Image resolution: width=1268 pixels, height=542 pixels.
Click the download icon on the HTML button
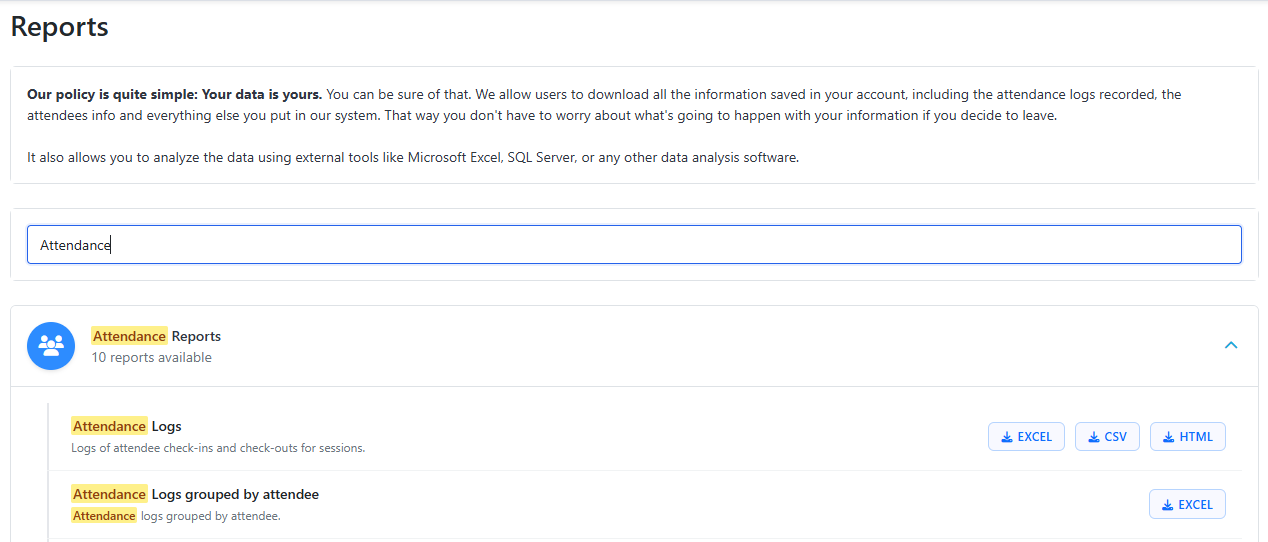click(x=1168, y=437)
